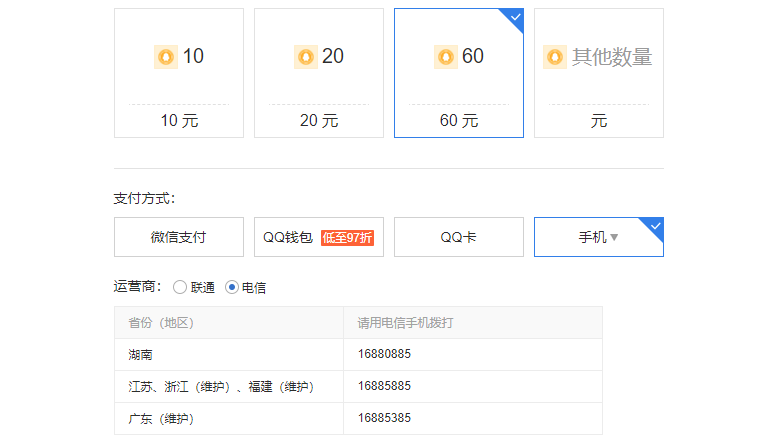
Task: Choose the 20 元 recharge amount
Action: click(319, 121)
